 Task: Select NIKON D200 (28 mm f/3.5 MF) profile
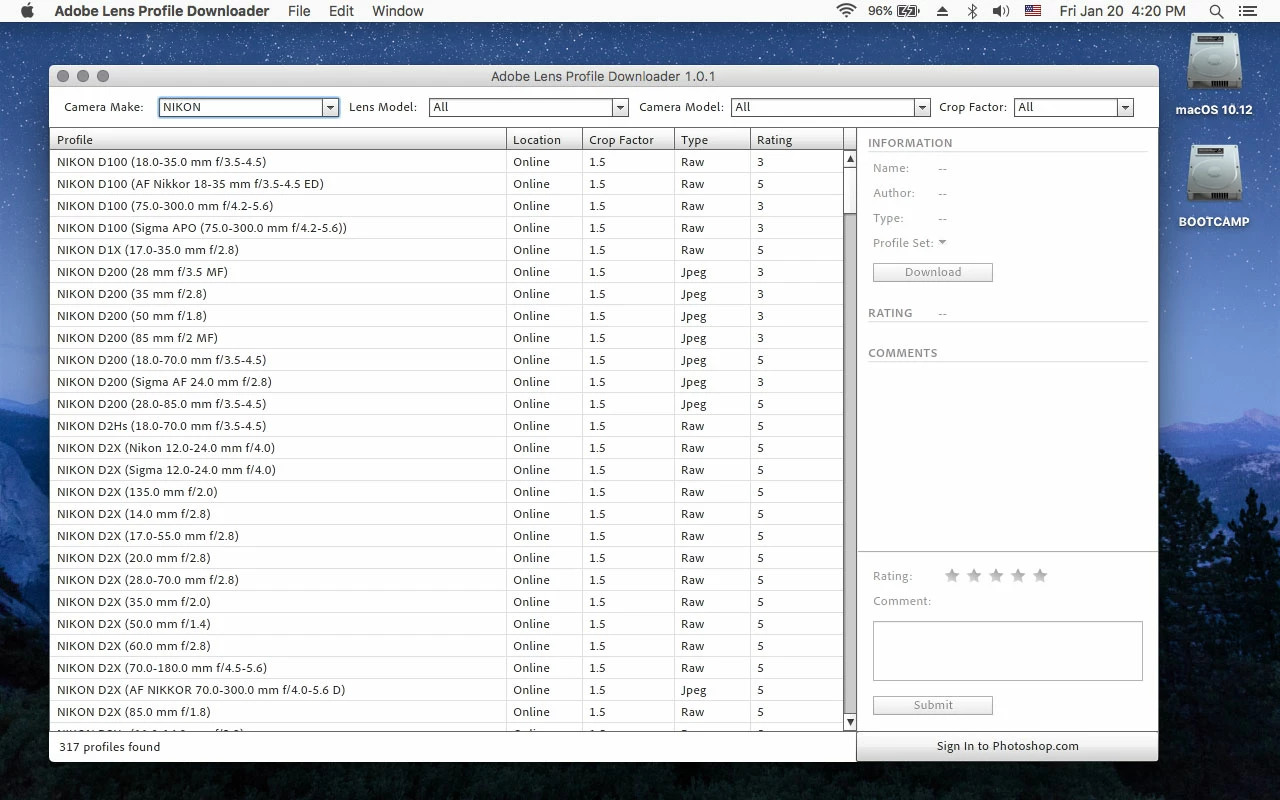point(446,272)
